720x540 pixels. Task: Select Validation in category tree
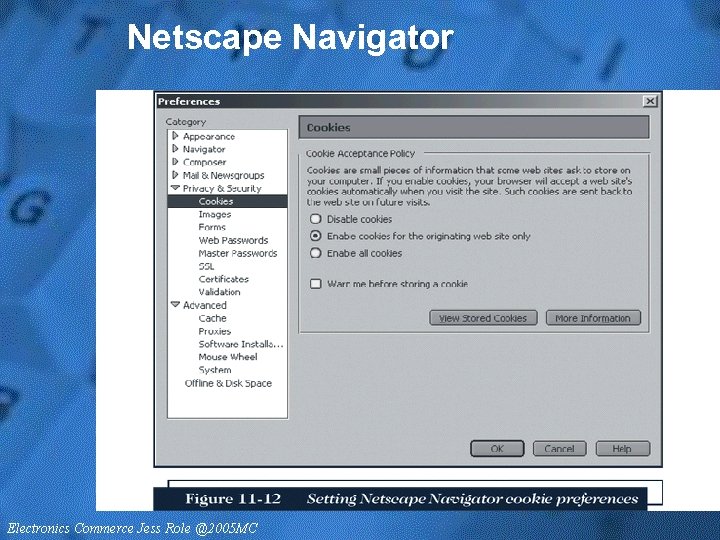point(219,292)
